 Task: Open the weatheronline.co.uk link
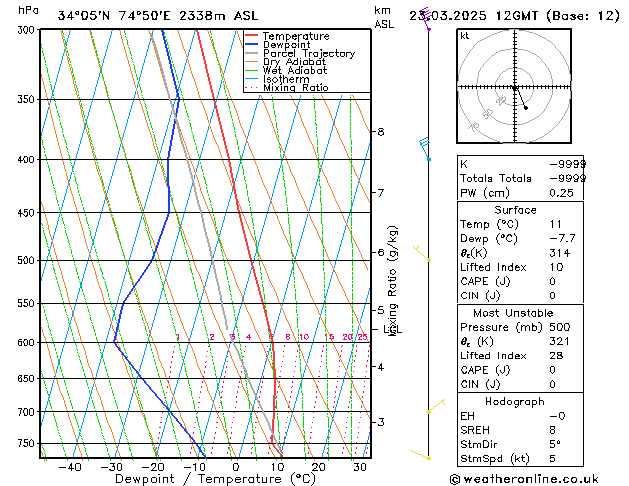pyautogui.click(x=537, y=478)
